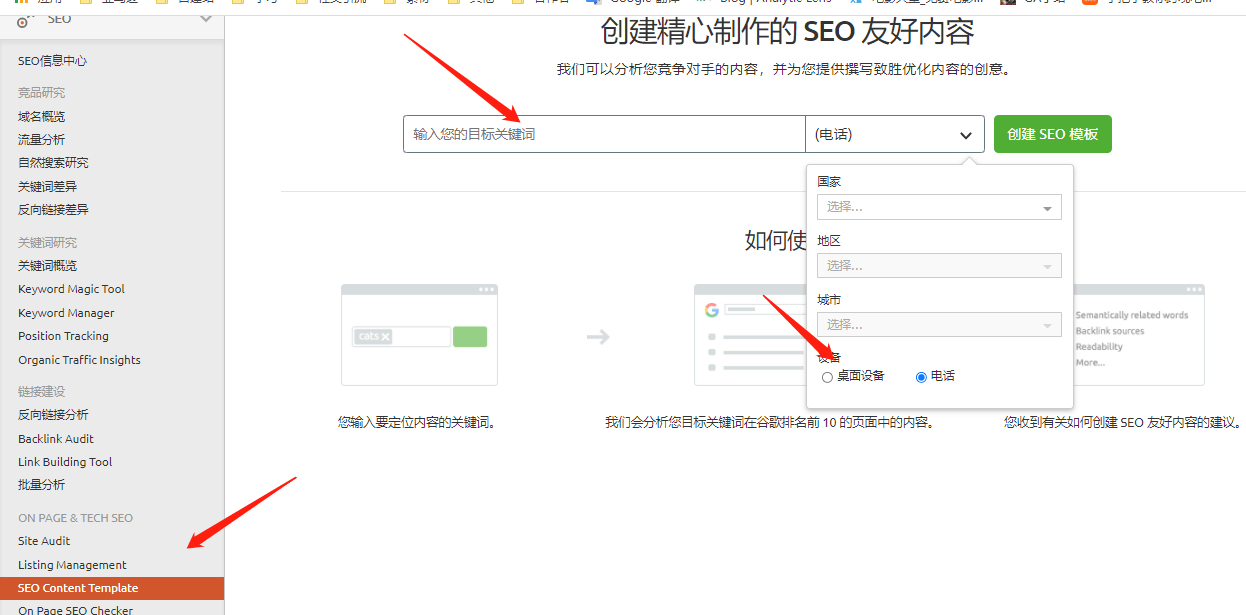Click the 地区 label in the dropdown panel
1246x615 pixels.
pyautogui.click(x=829, y=241)
